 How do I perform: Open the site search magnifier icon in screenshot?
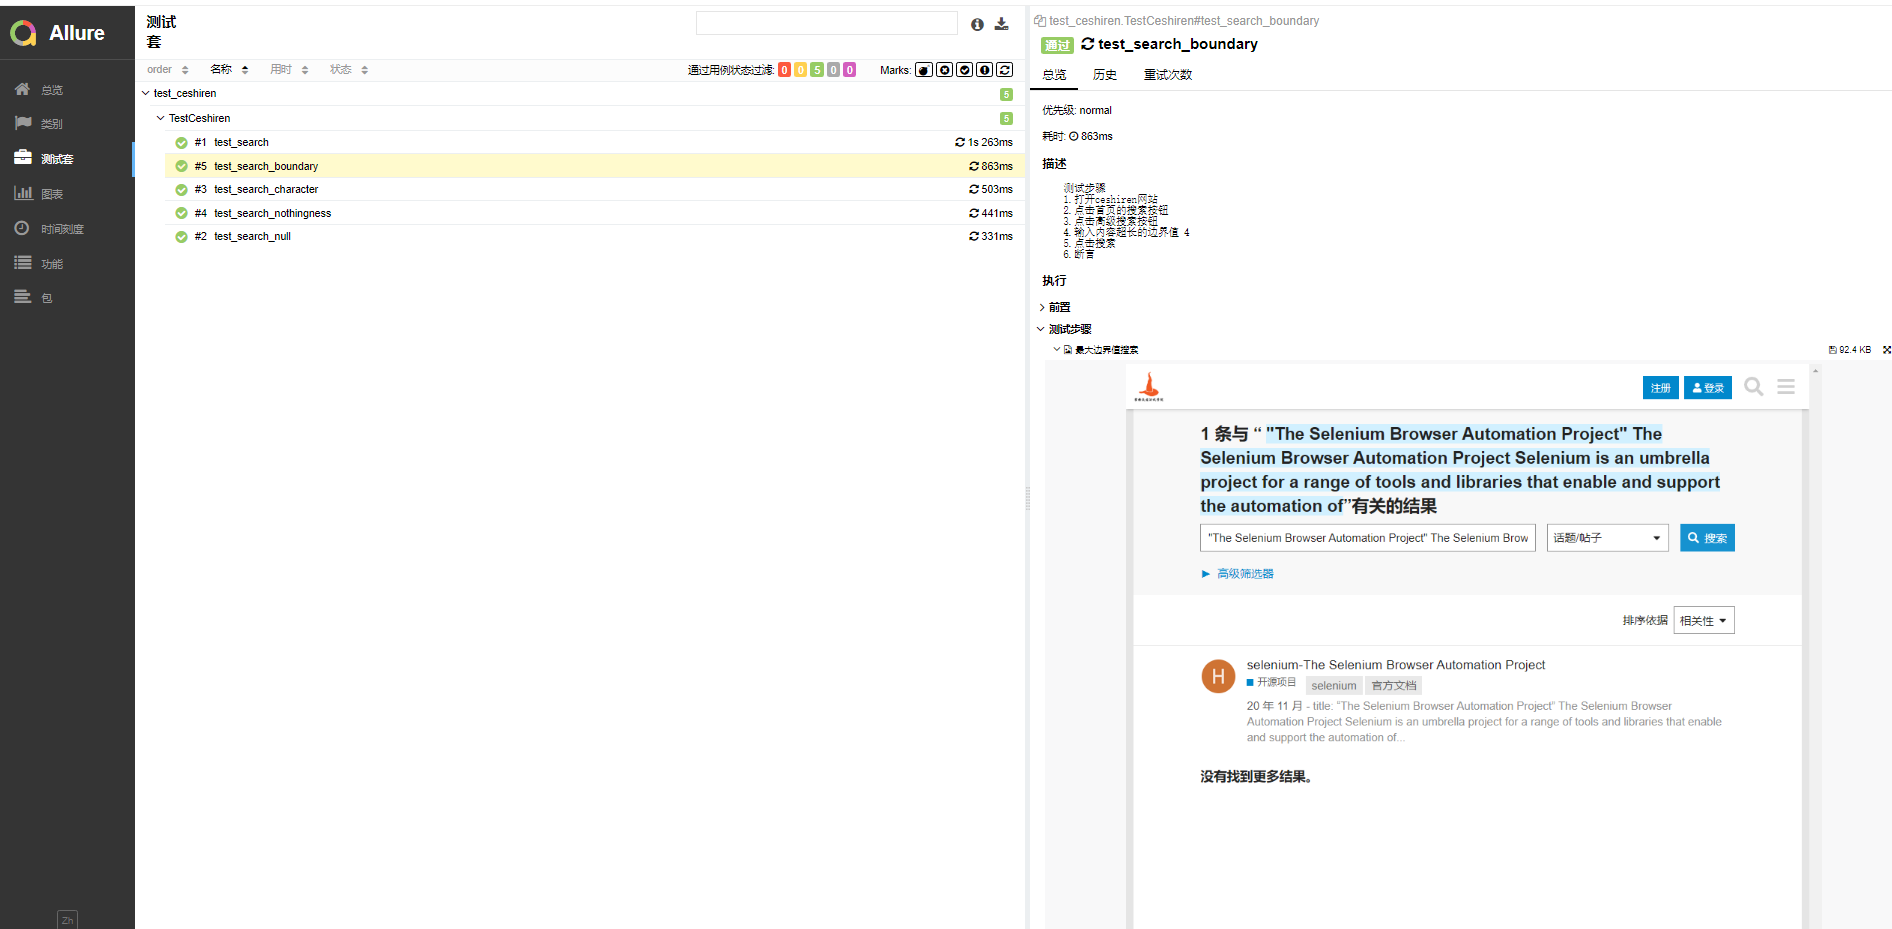pyautogui.click(x=1753, y=387)
